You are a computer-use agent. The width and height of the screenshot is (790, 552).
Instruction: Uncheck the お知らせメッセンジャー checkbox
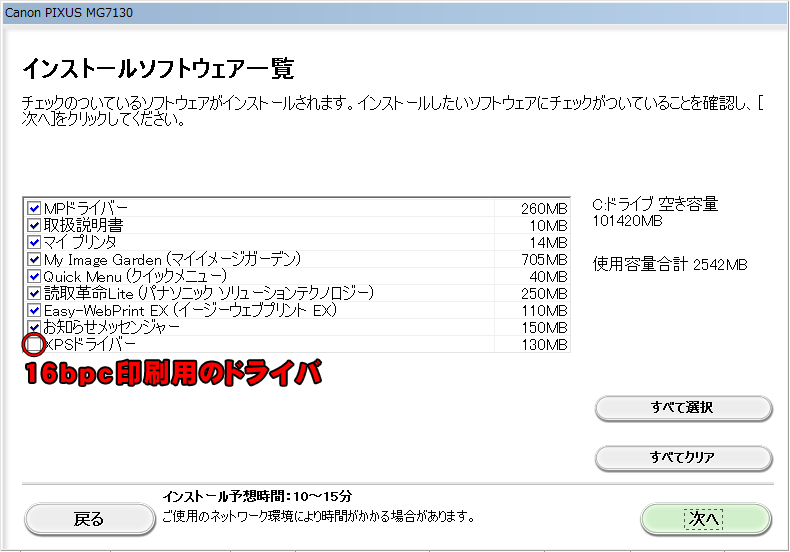click(34, 327)
